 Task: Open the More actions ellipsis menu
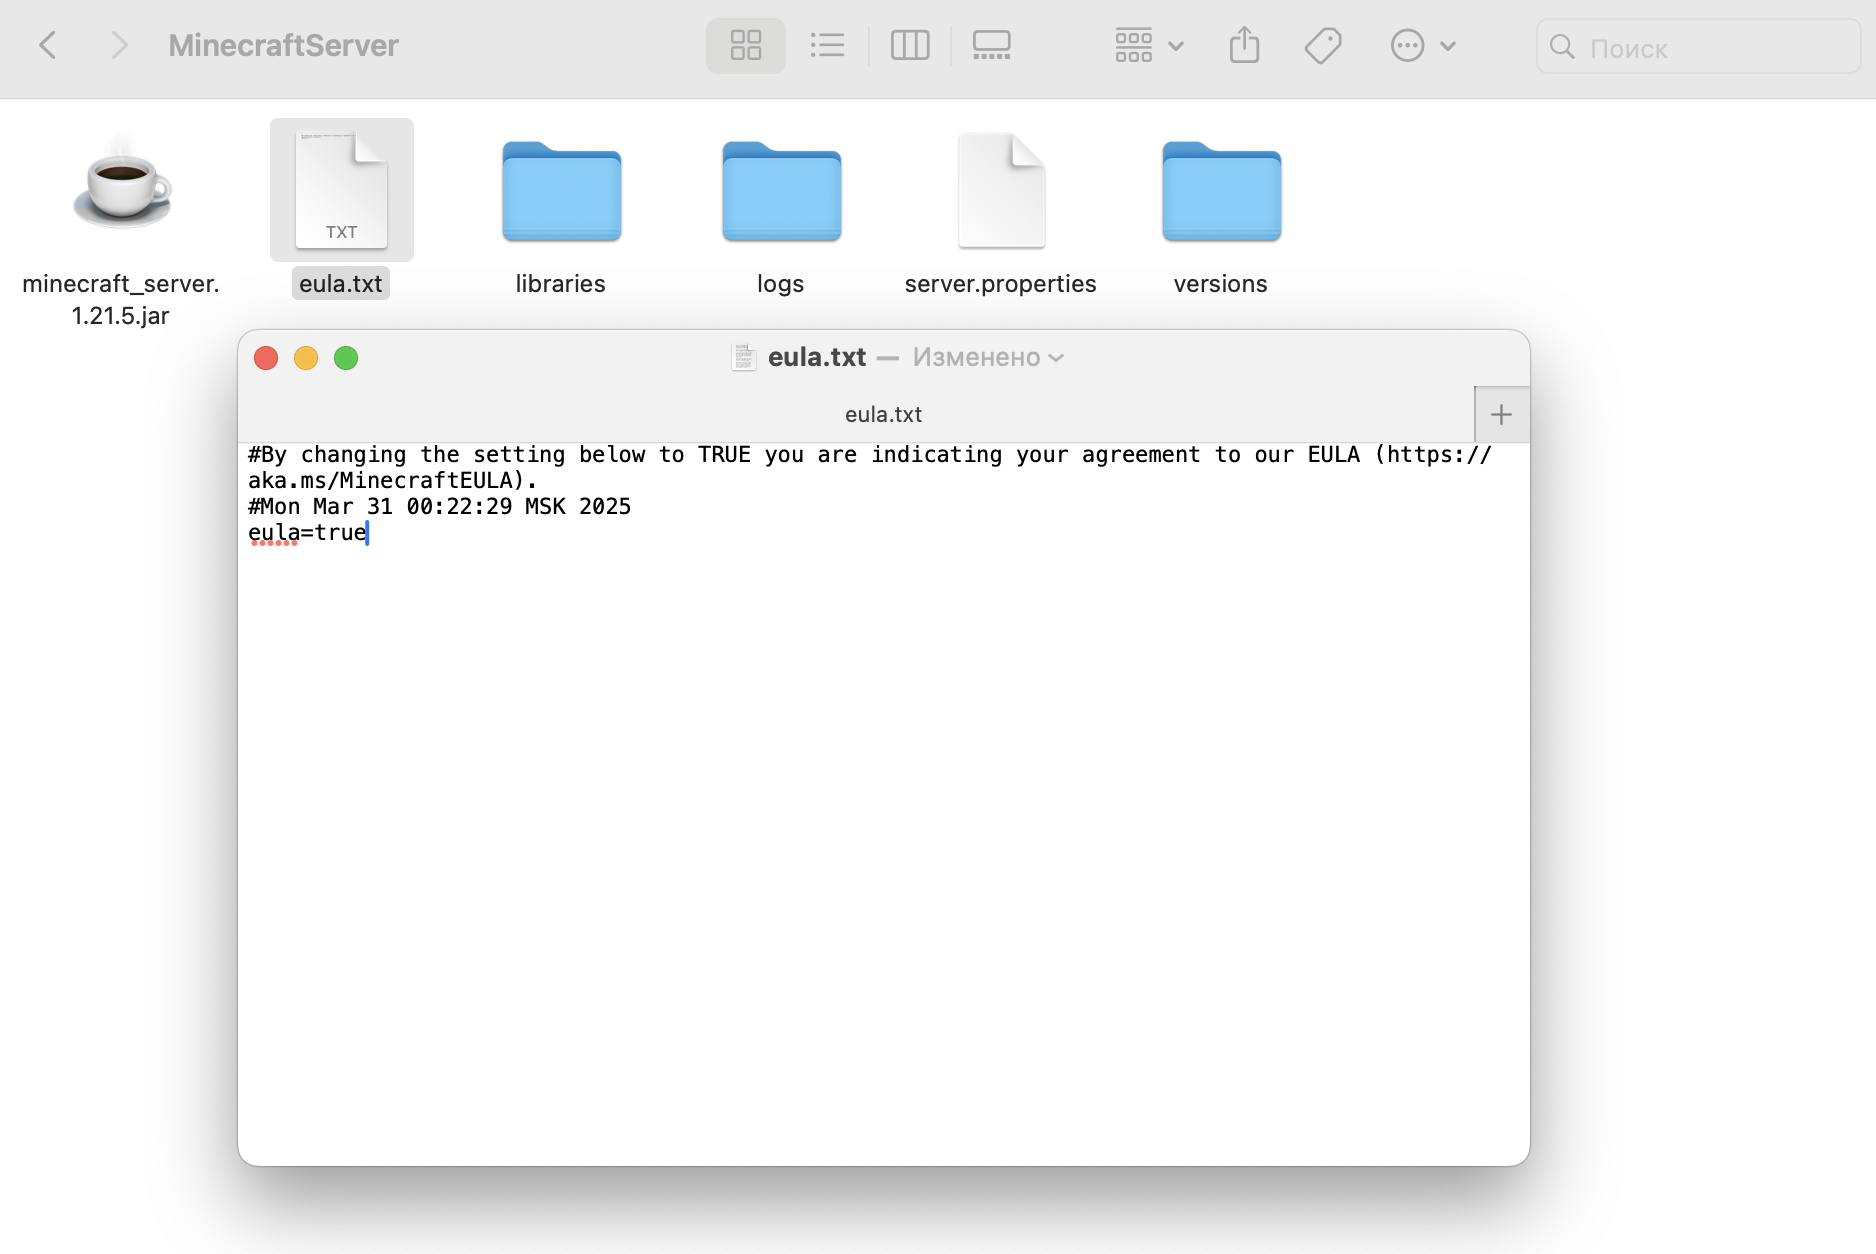pos(1423,45)
